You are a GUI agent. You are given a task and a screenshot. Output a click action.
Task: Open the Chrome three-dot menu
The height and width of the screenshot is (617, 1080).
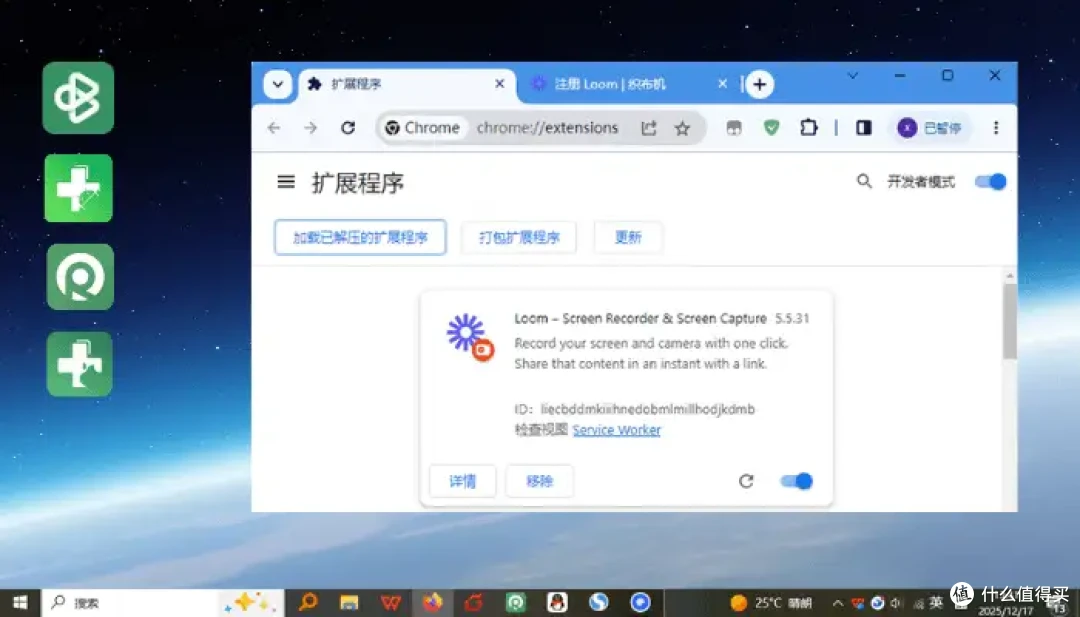point(996,127)
